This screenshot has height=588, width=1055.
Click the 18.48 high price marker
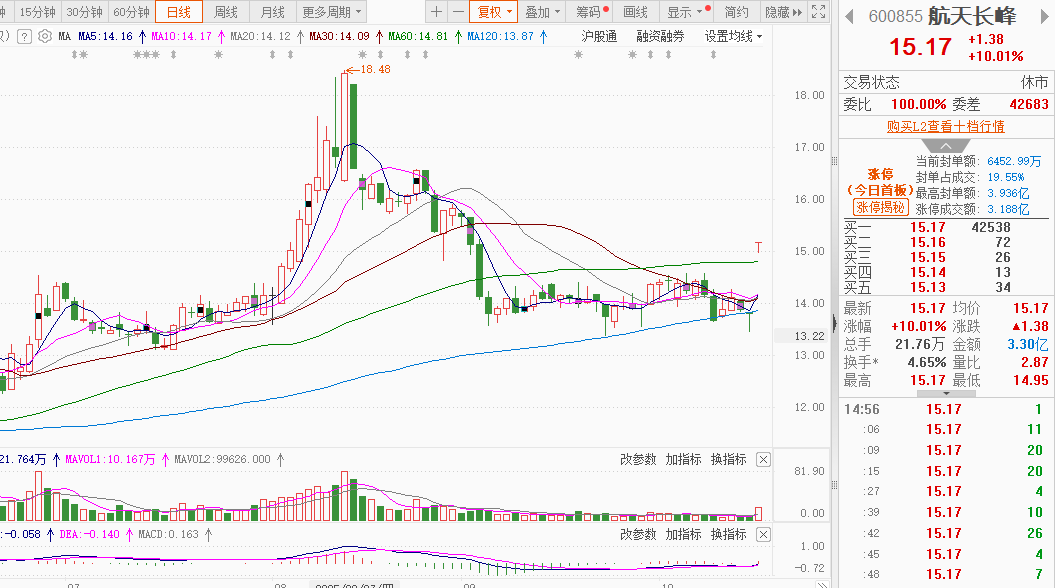point(375,69)
